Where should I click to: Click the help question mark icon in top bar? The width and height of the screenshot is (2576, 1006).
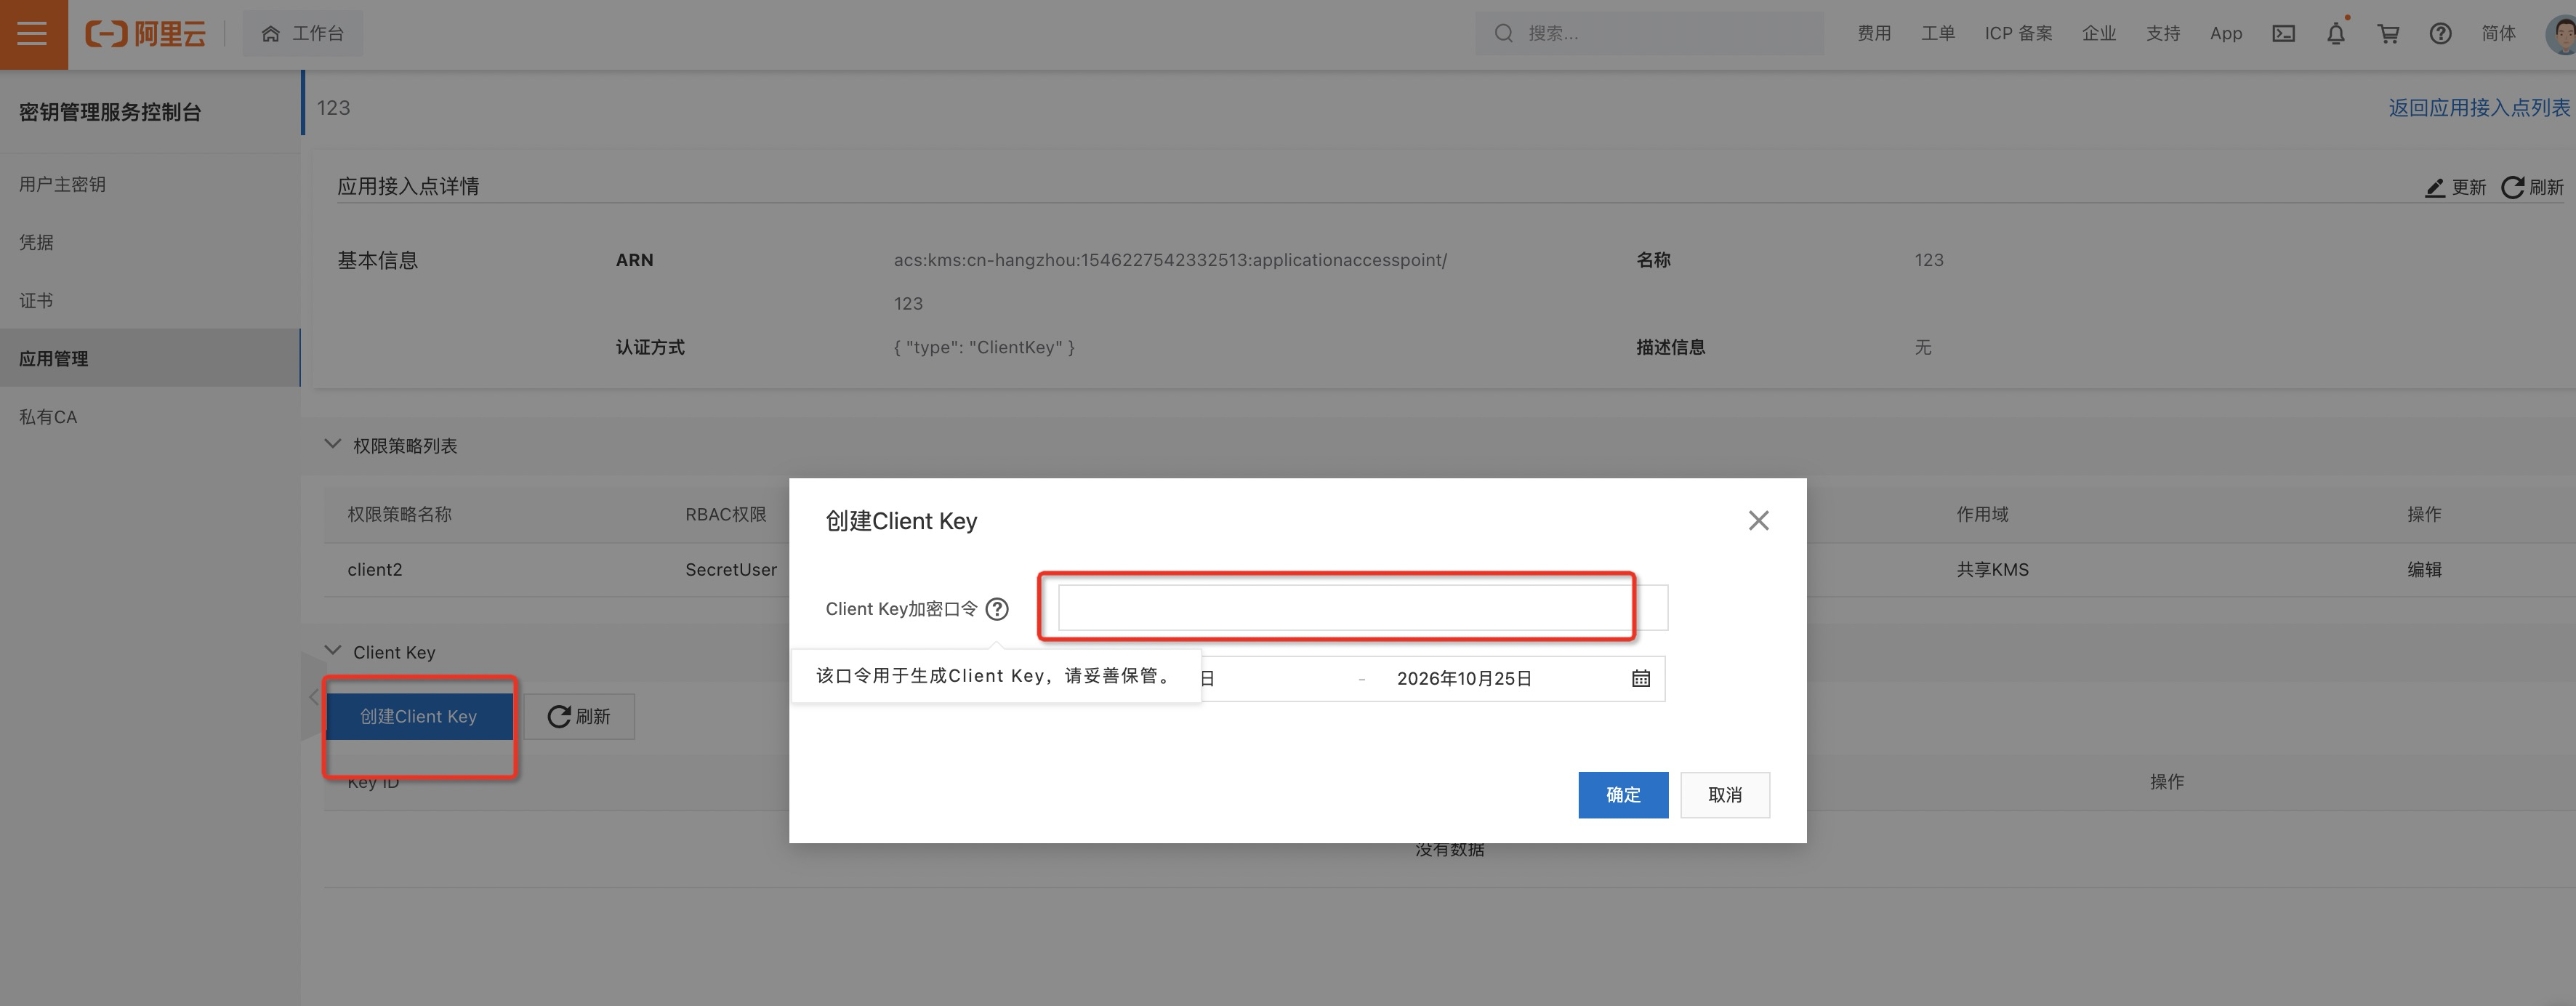point(2440,34)
